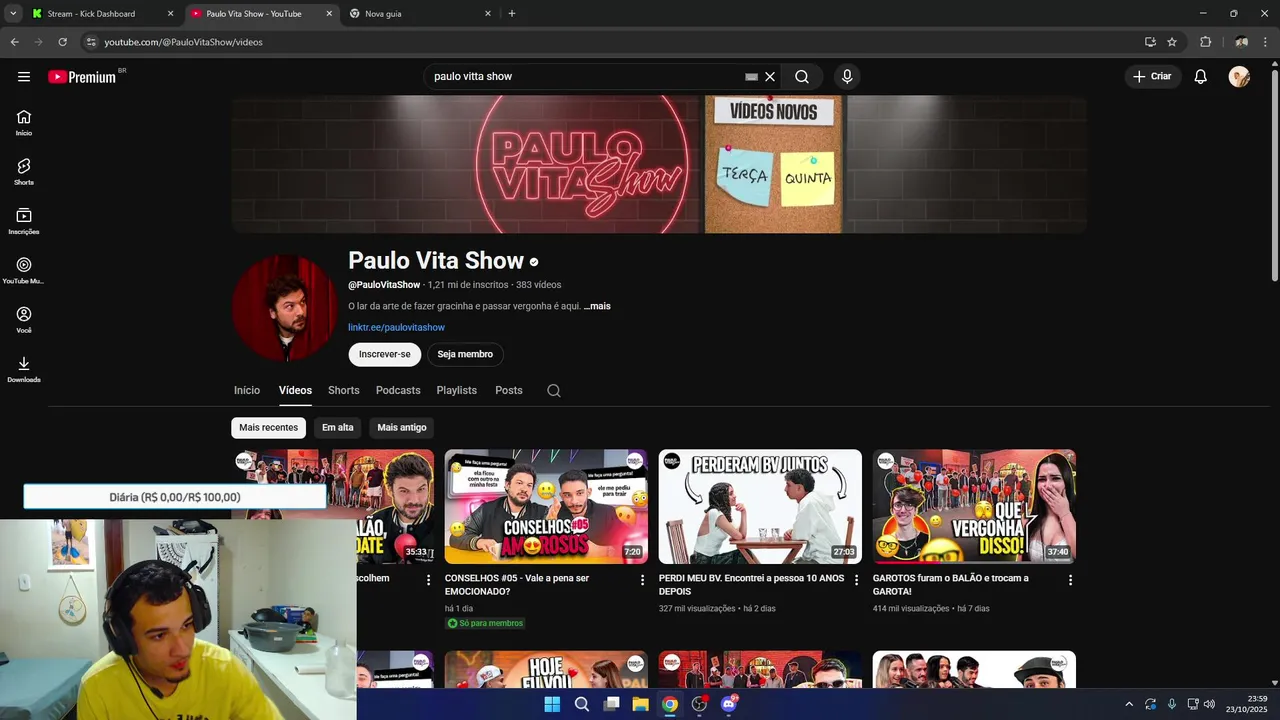Open the on-screen keyboard in search box
This screenshot has height=720, width=1280.
751,77
